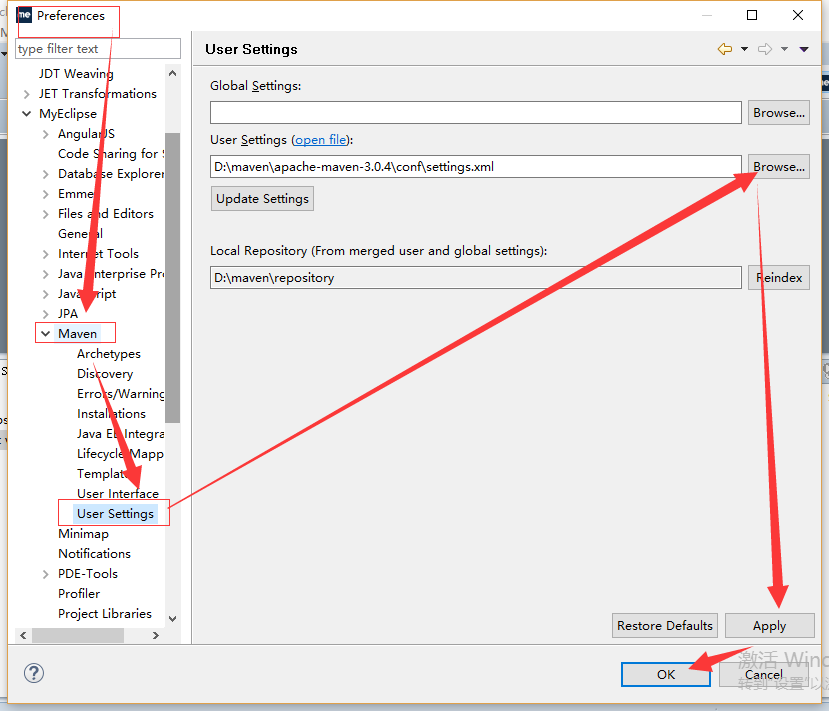Select Profiler preferences item

pos(79,594)
